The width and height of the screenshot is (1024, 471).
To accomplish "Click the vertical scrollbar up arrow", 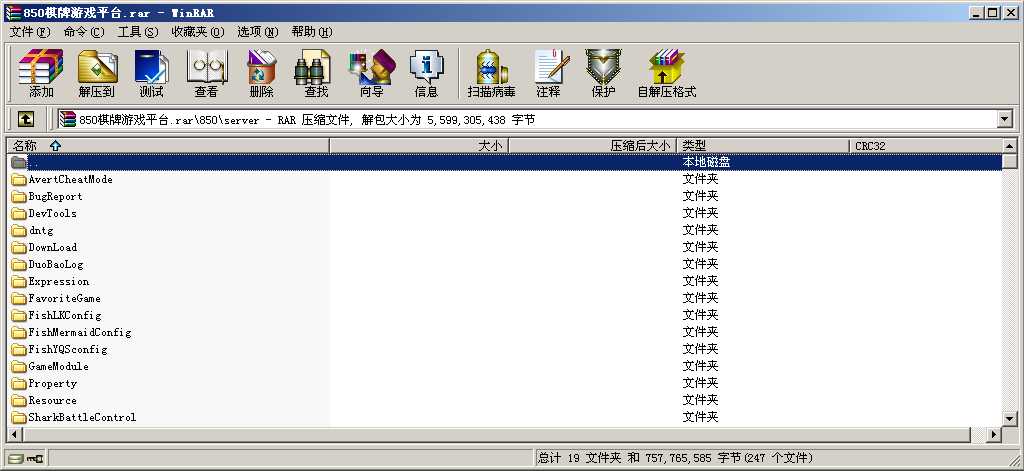I will 1010,146.
